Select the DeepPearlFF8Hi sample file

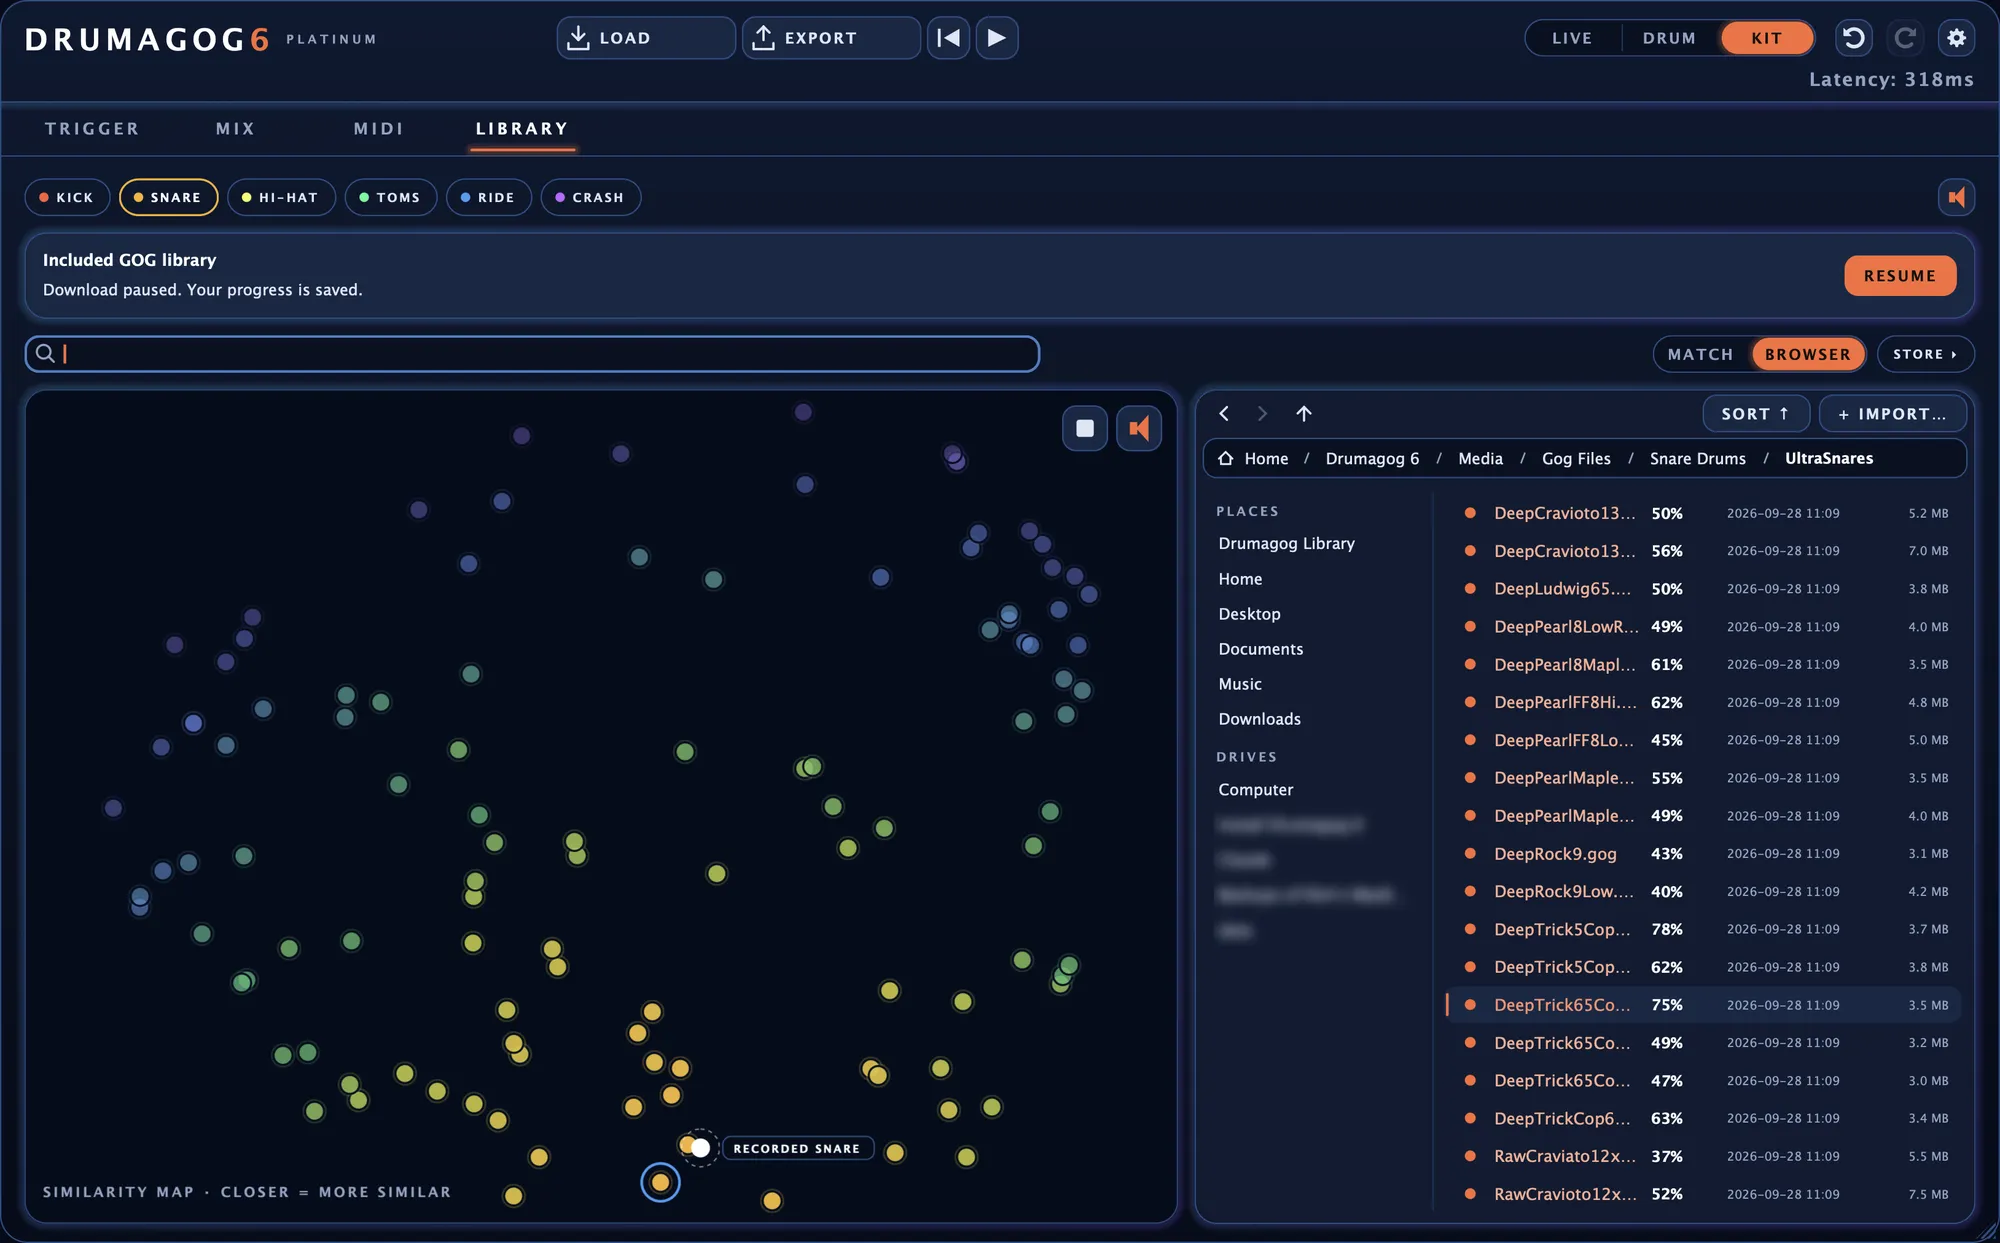click(1703, 702)
